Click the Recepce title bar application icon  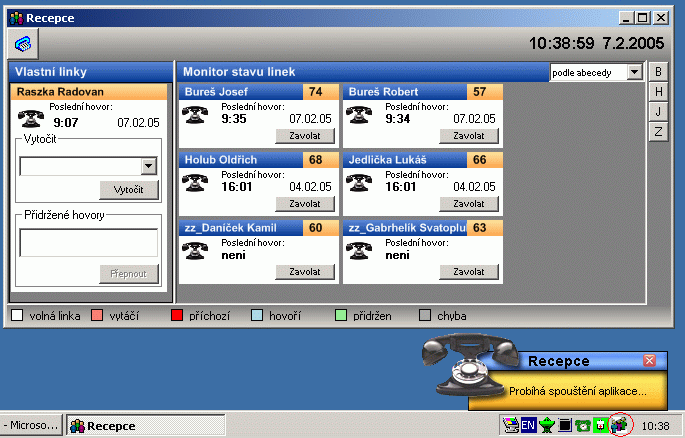click(17, 18)
